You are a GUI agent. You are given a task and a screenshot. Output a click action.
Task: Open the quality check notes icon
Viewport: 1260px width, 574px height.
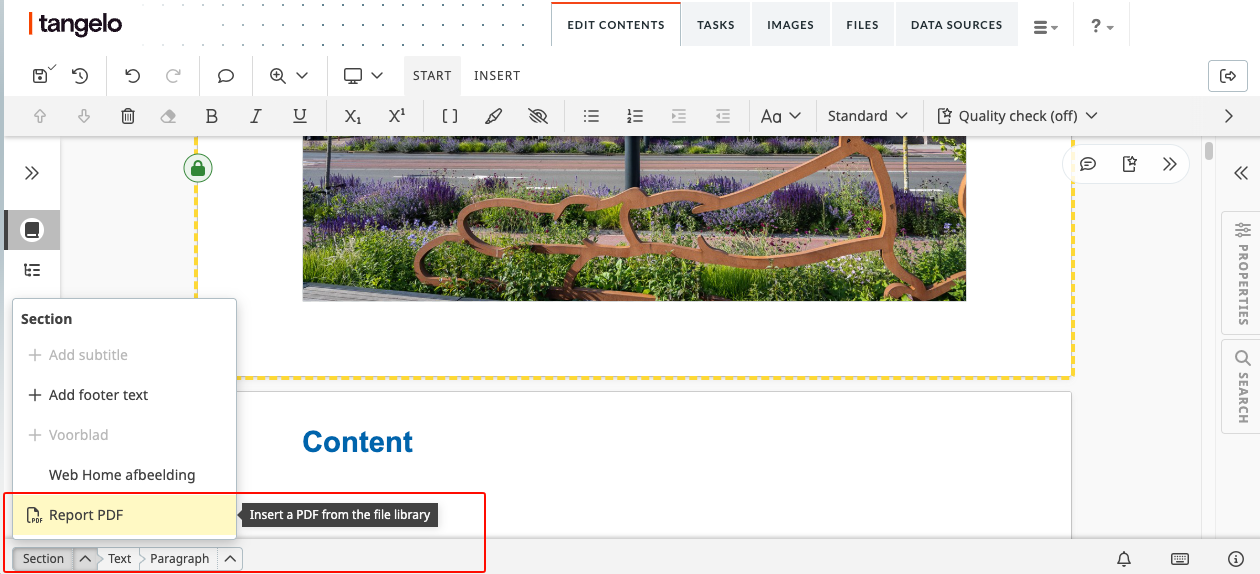[x=1129, y=164]
